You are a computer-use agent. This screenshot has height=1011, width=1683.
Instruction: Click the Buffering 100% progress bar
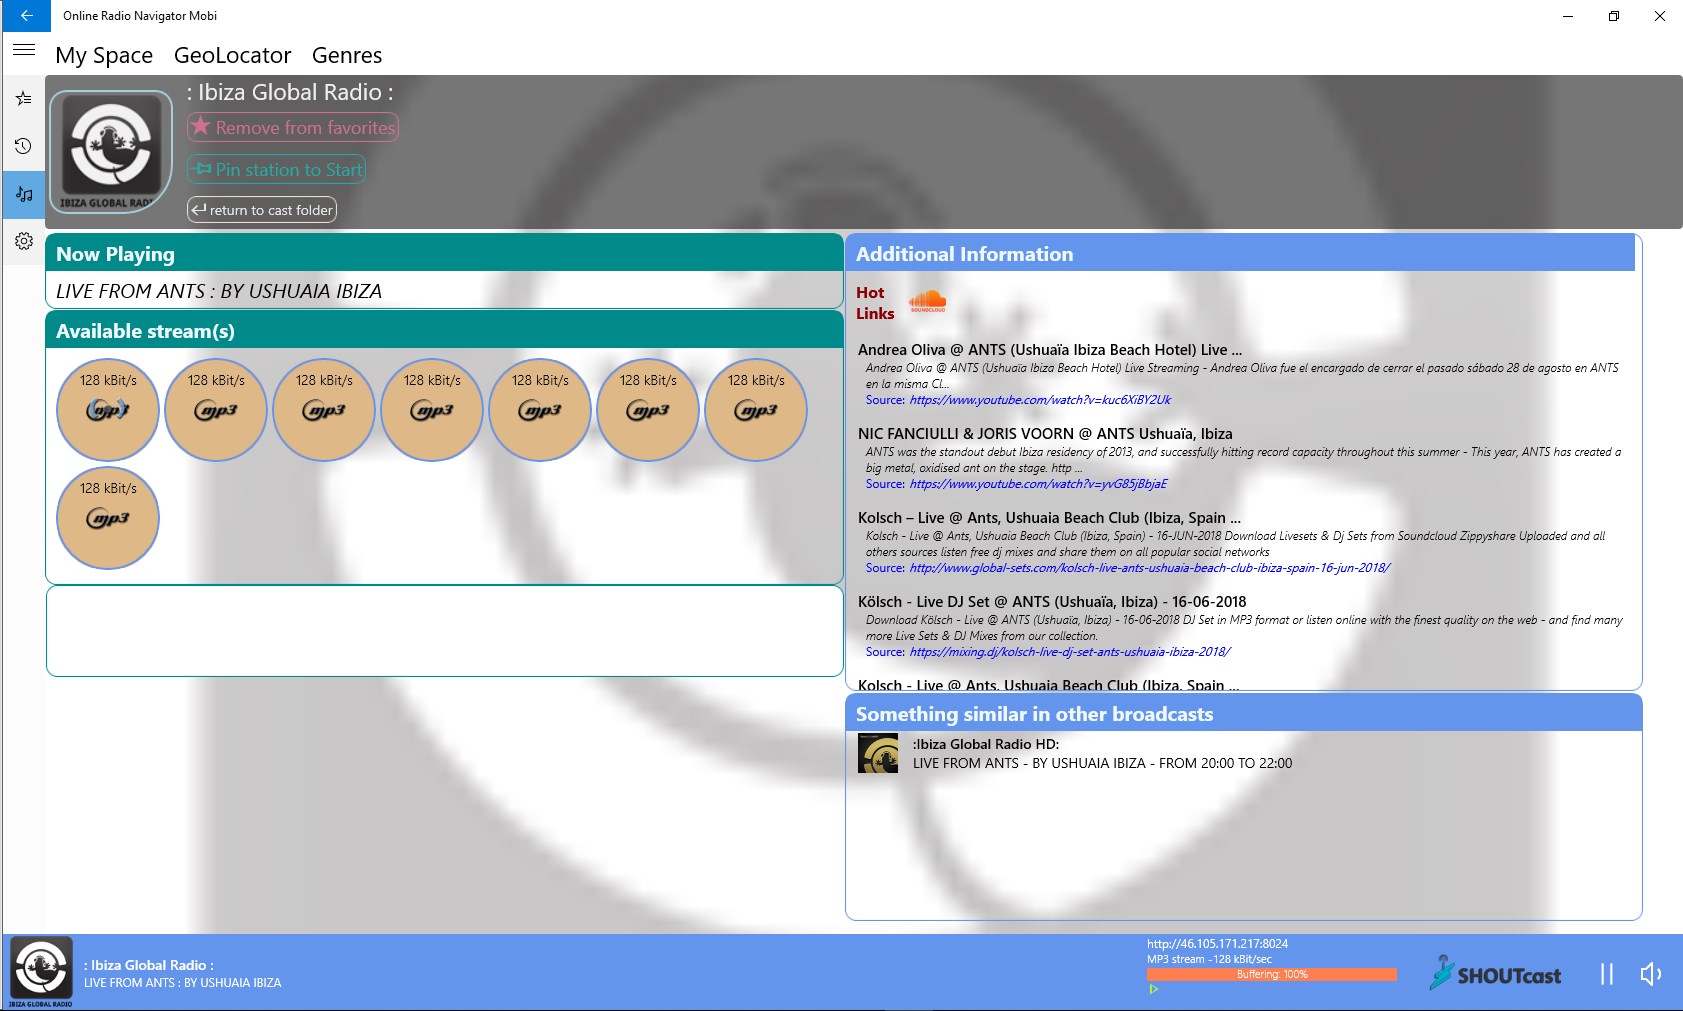(1272, 974)
